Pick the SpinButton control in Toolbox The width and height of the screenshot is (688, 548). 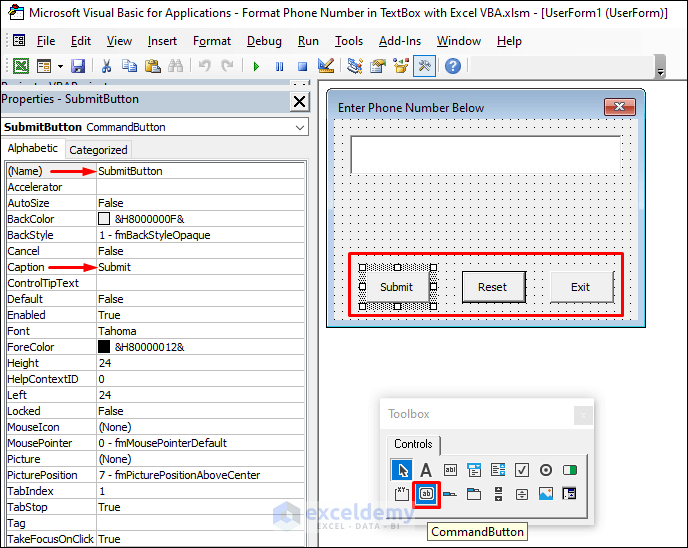click(522, 494)
